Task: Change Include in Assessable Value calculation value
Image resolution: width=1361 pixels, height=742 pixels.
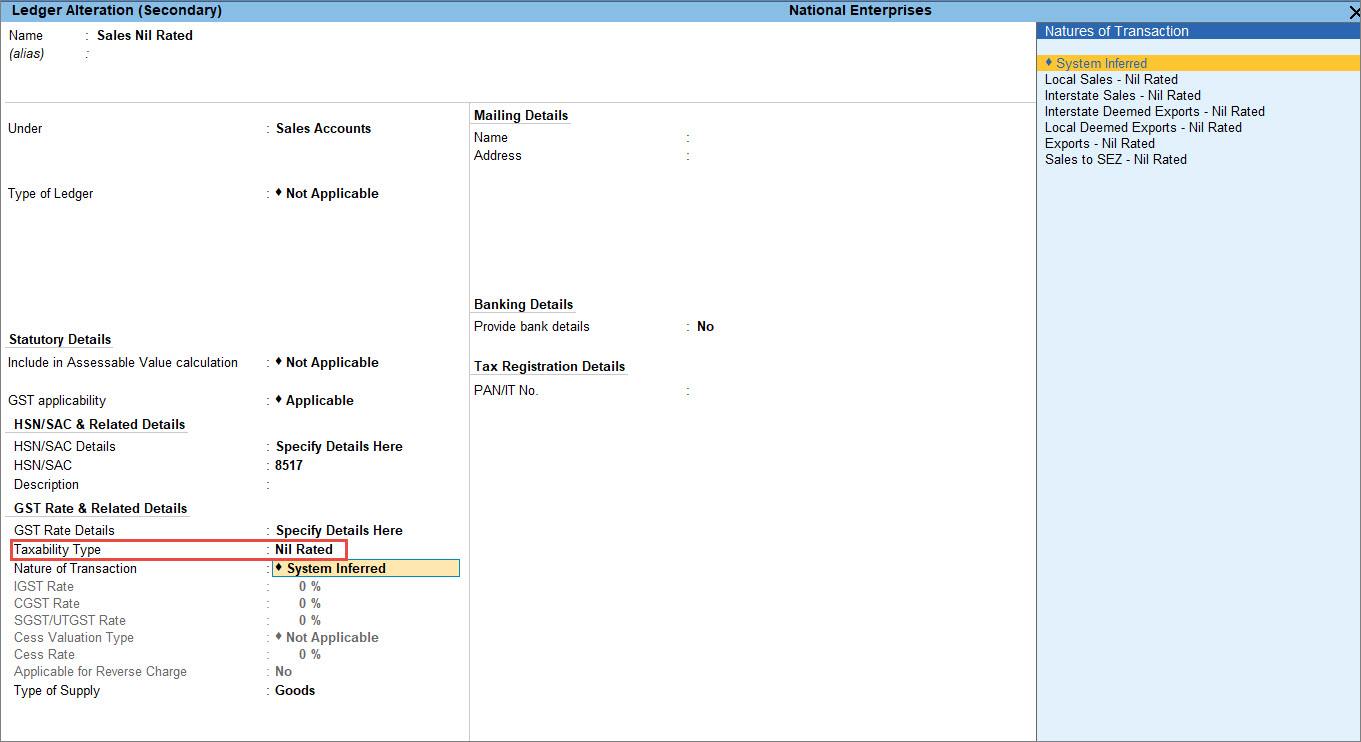Action: coord(327,362)
